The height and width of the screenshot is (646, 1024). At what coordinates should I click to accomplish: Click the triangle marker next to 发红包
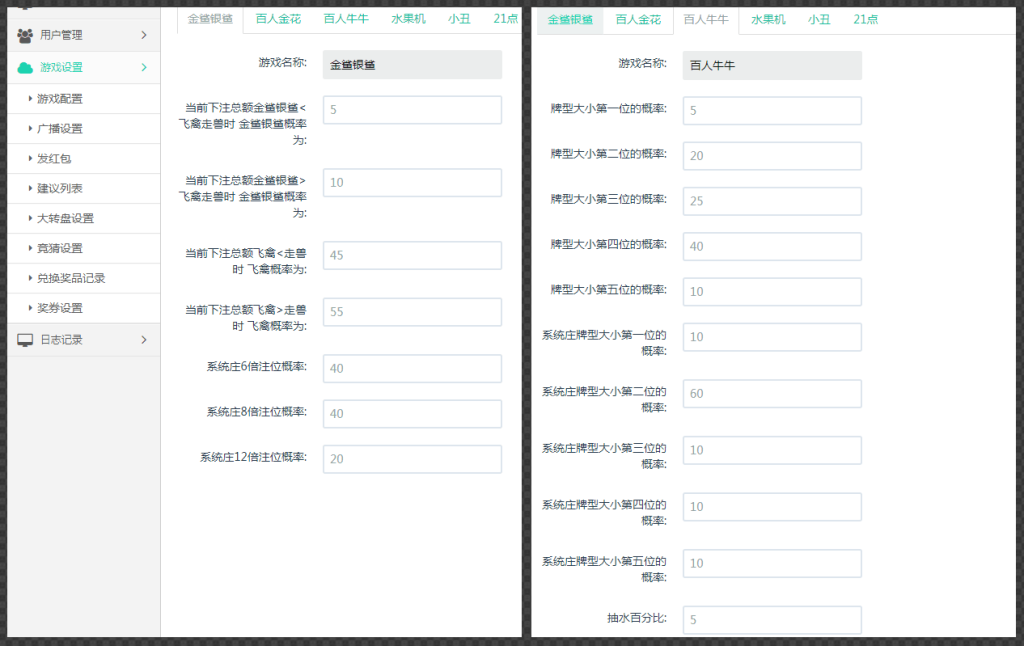(32, 158)
